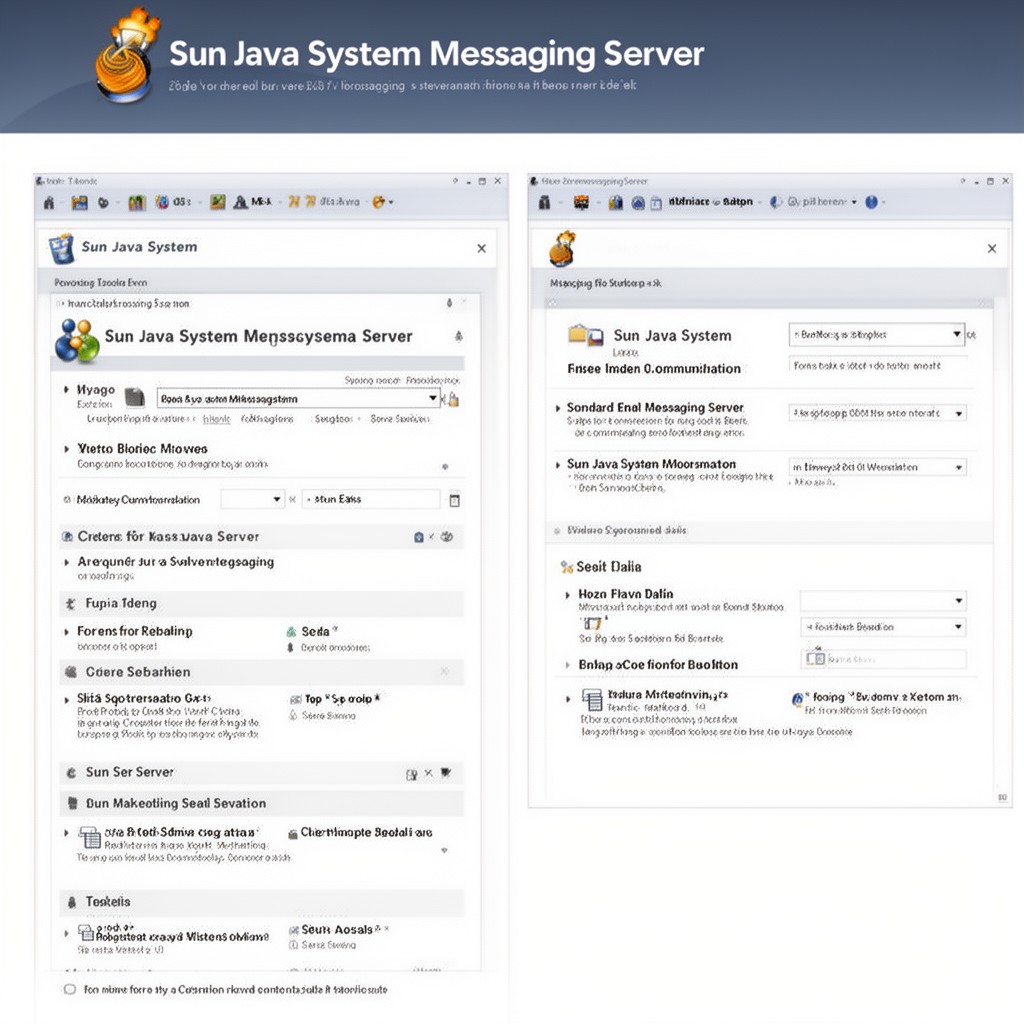Close the right window inner panel
This screenshot has height=1024, width=1024.
point(992,249)
